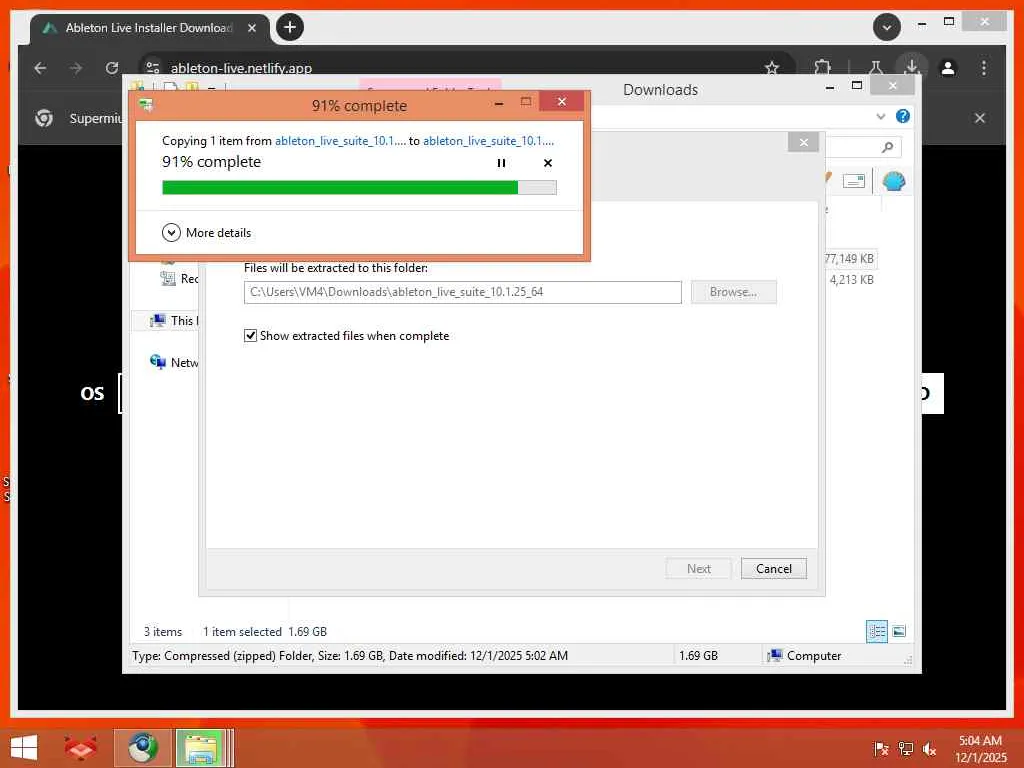Viewport: 1024px width, 768px height.
Task: Click the muted volume tray icon
Action: [x=929, y=749]
